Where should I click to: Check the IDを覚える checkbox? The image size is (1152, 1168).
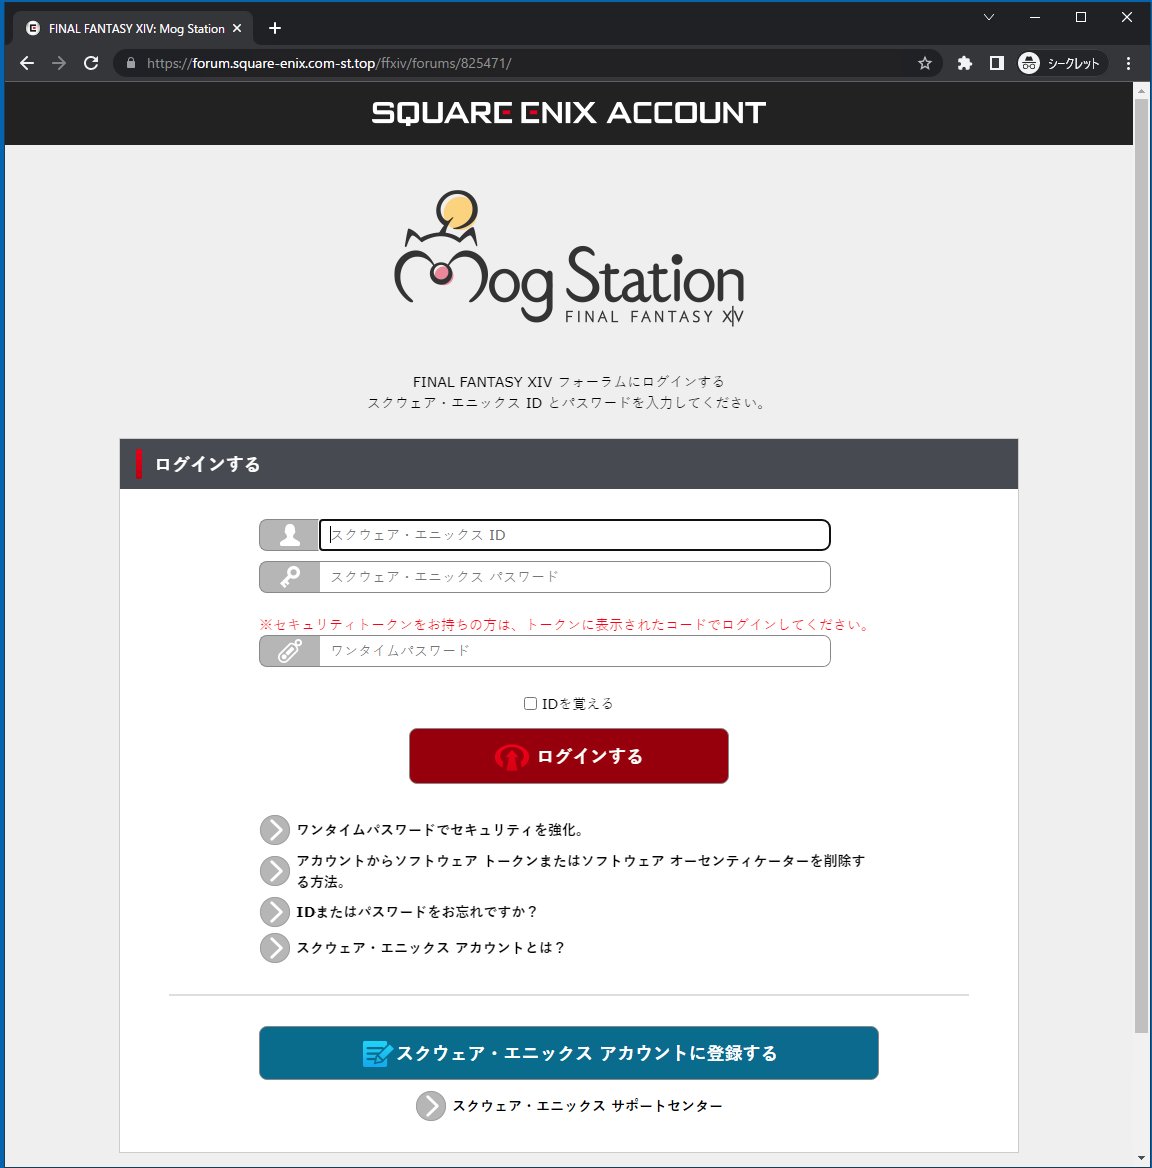click(x=530, y=703)
